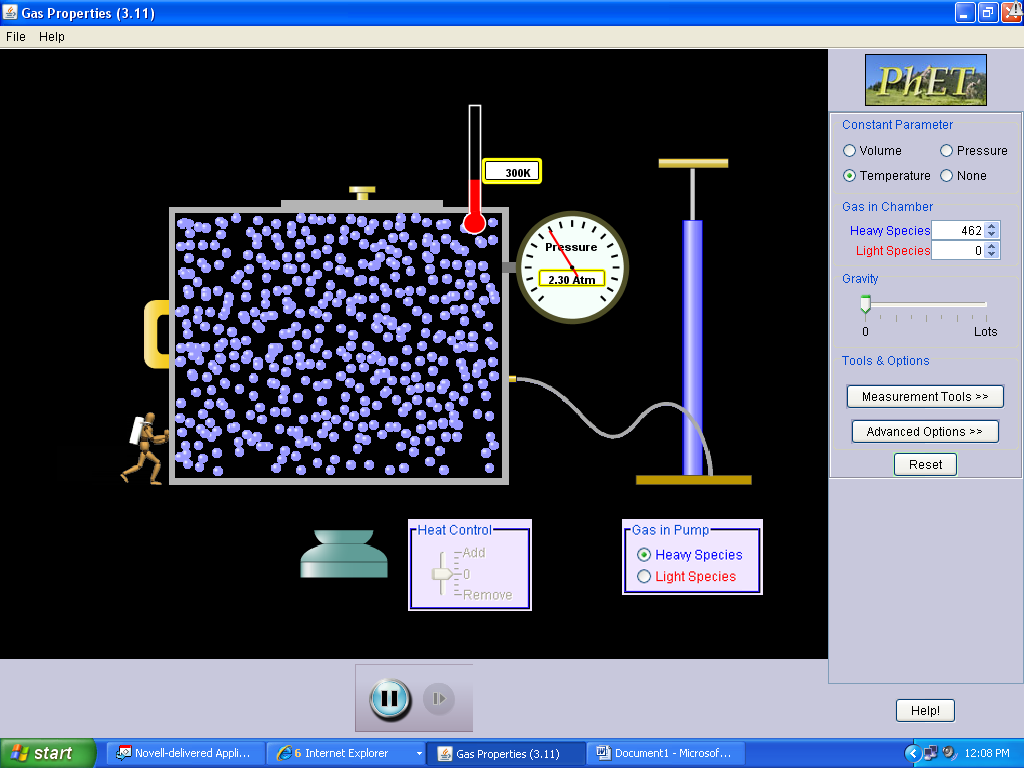Click the bicycle pump handle

point(693,161)
